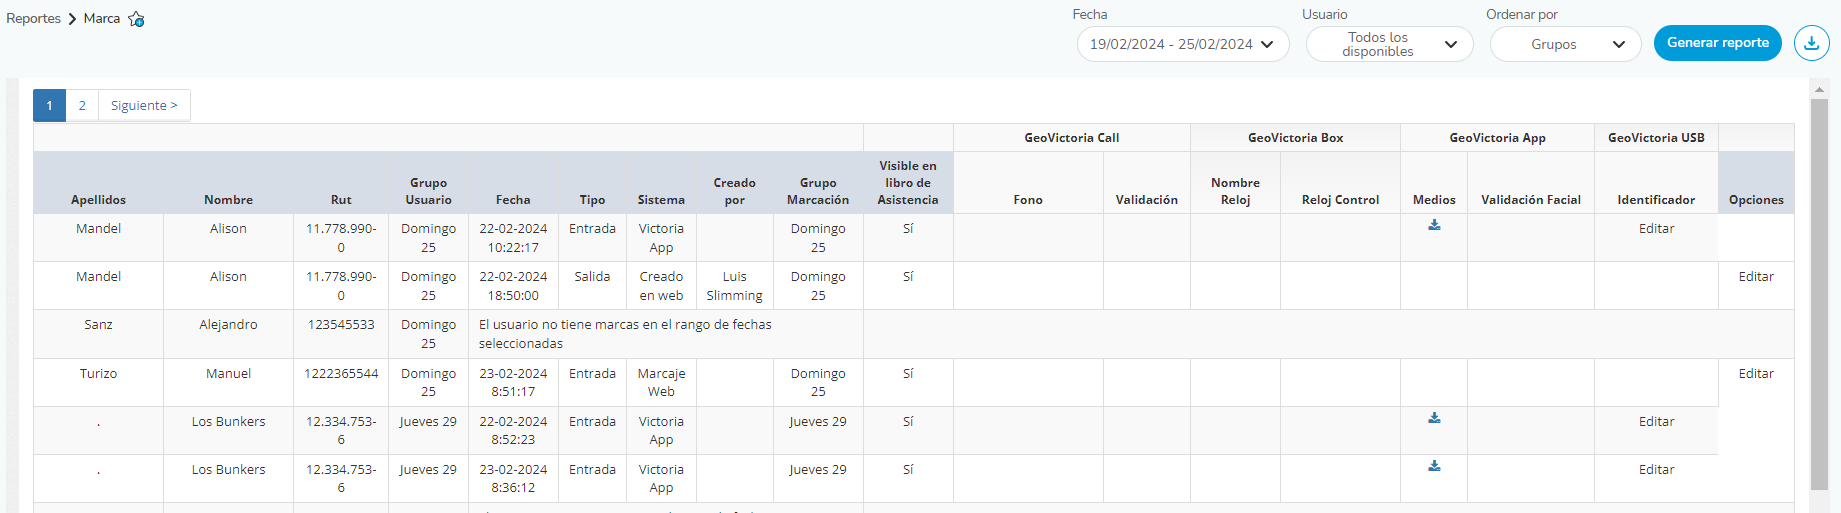Click the Fecha column header in table
1841x513 pixels.
tap(513, 200)
